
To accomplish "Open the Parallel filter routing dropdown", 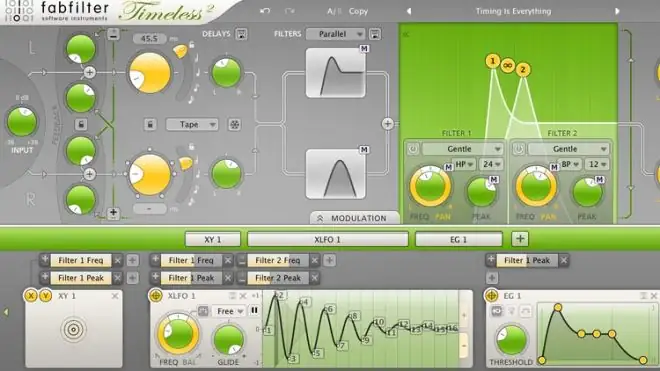I will point(335,34).
